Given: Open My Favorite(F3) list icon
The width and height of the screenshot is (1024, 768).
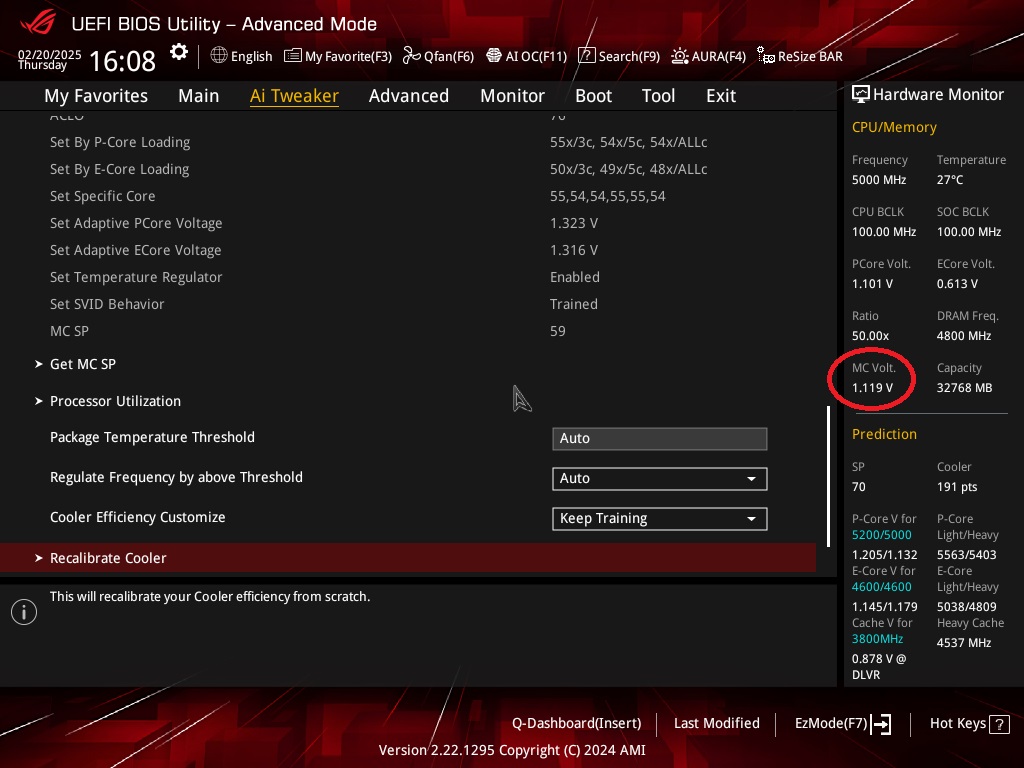Looking at the screenshot, I should point(293,56).
